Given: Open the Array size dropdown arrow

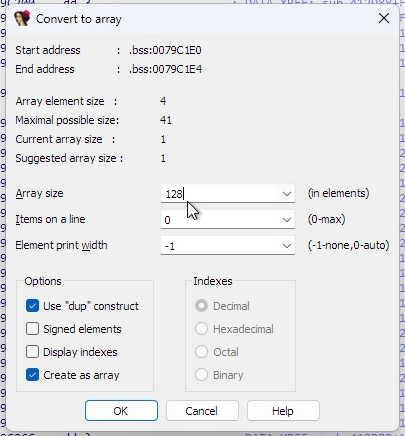Looking at the screenshot, I should pyautogui.click(x=287, y=194).
